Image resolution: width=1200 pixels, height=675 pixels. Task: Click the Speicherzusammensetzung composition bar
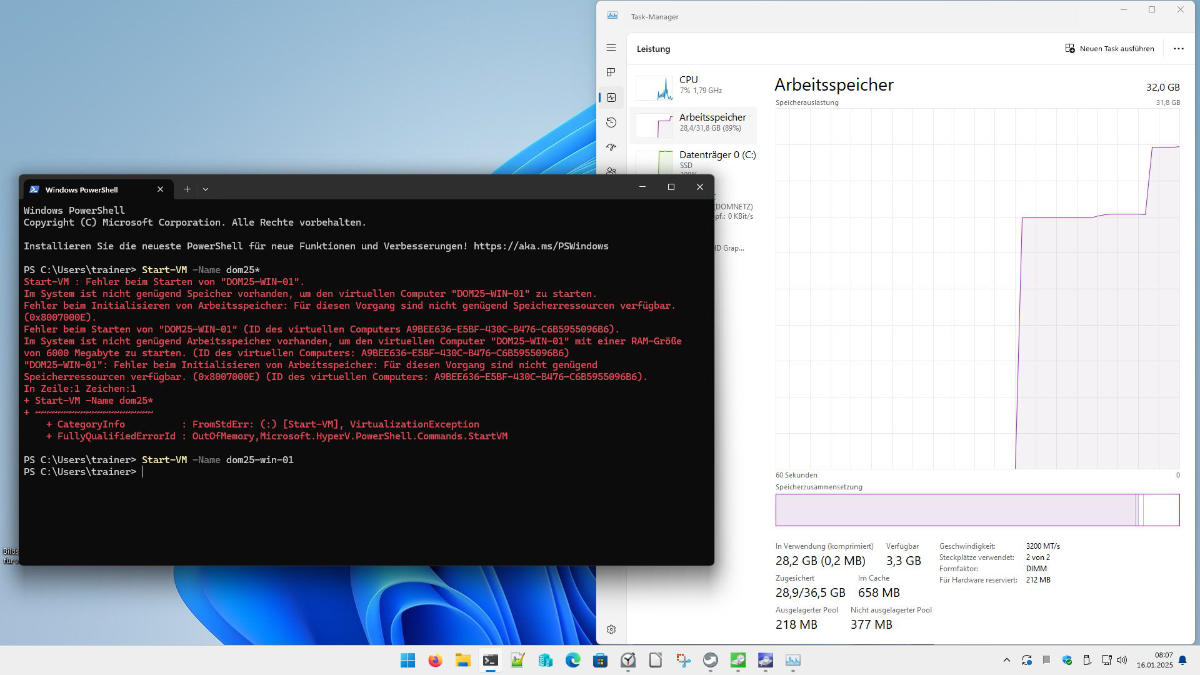coord(977,509)
